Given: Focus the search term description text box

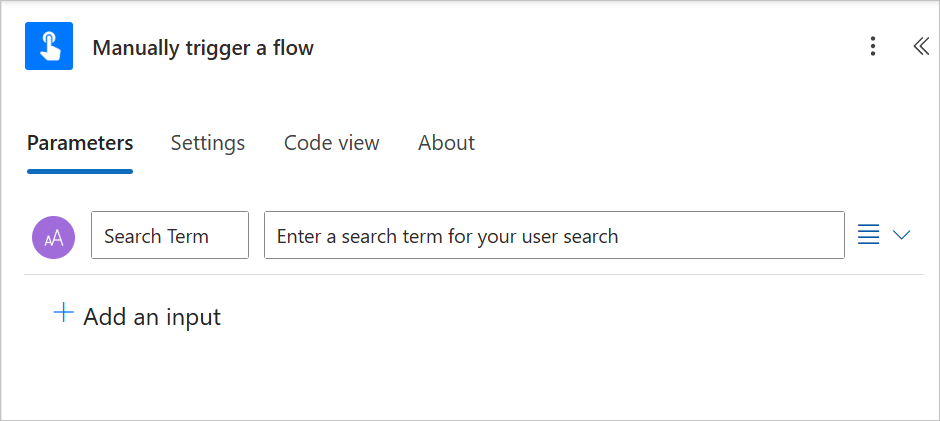Looking at the screenshot, I should (x=555, y=235).
